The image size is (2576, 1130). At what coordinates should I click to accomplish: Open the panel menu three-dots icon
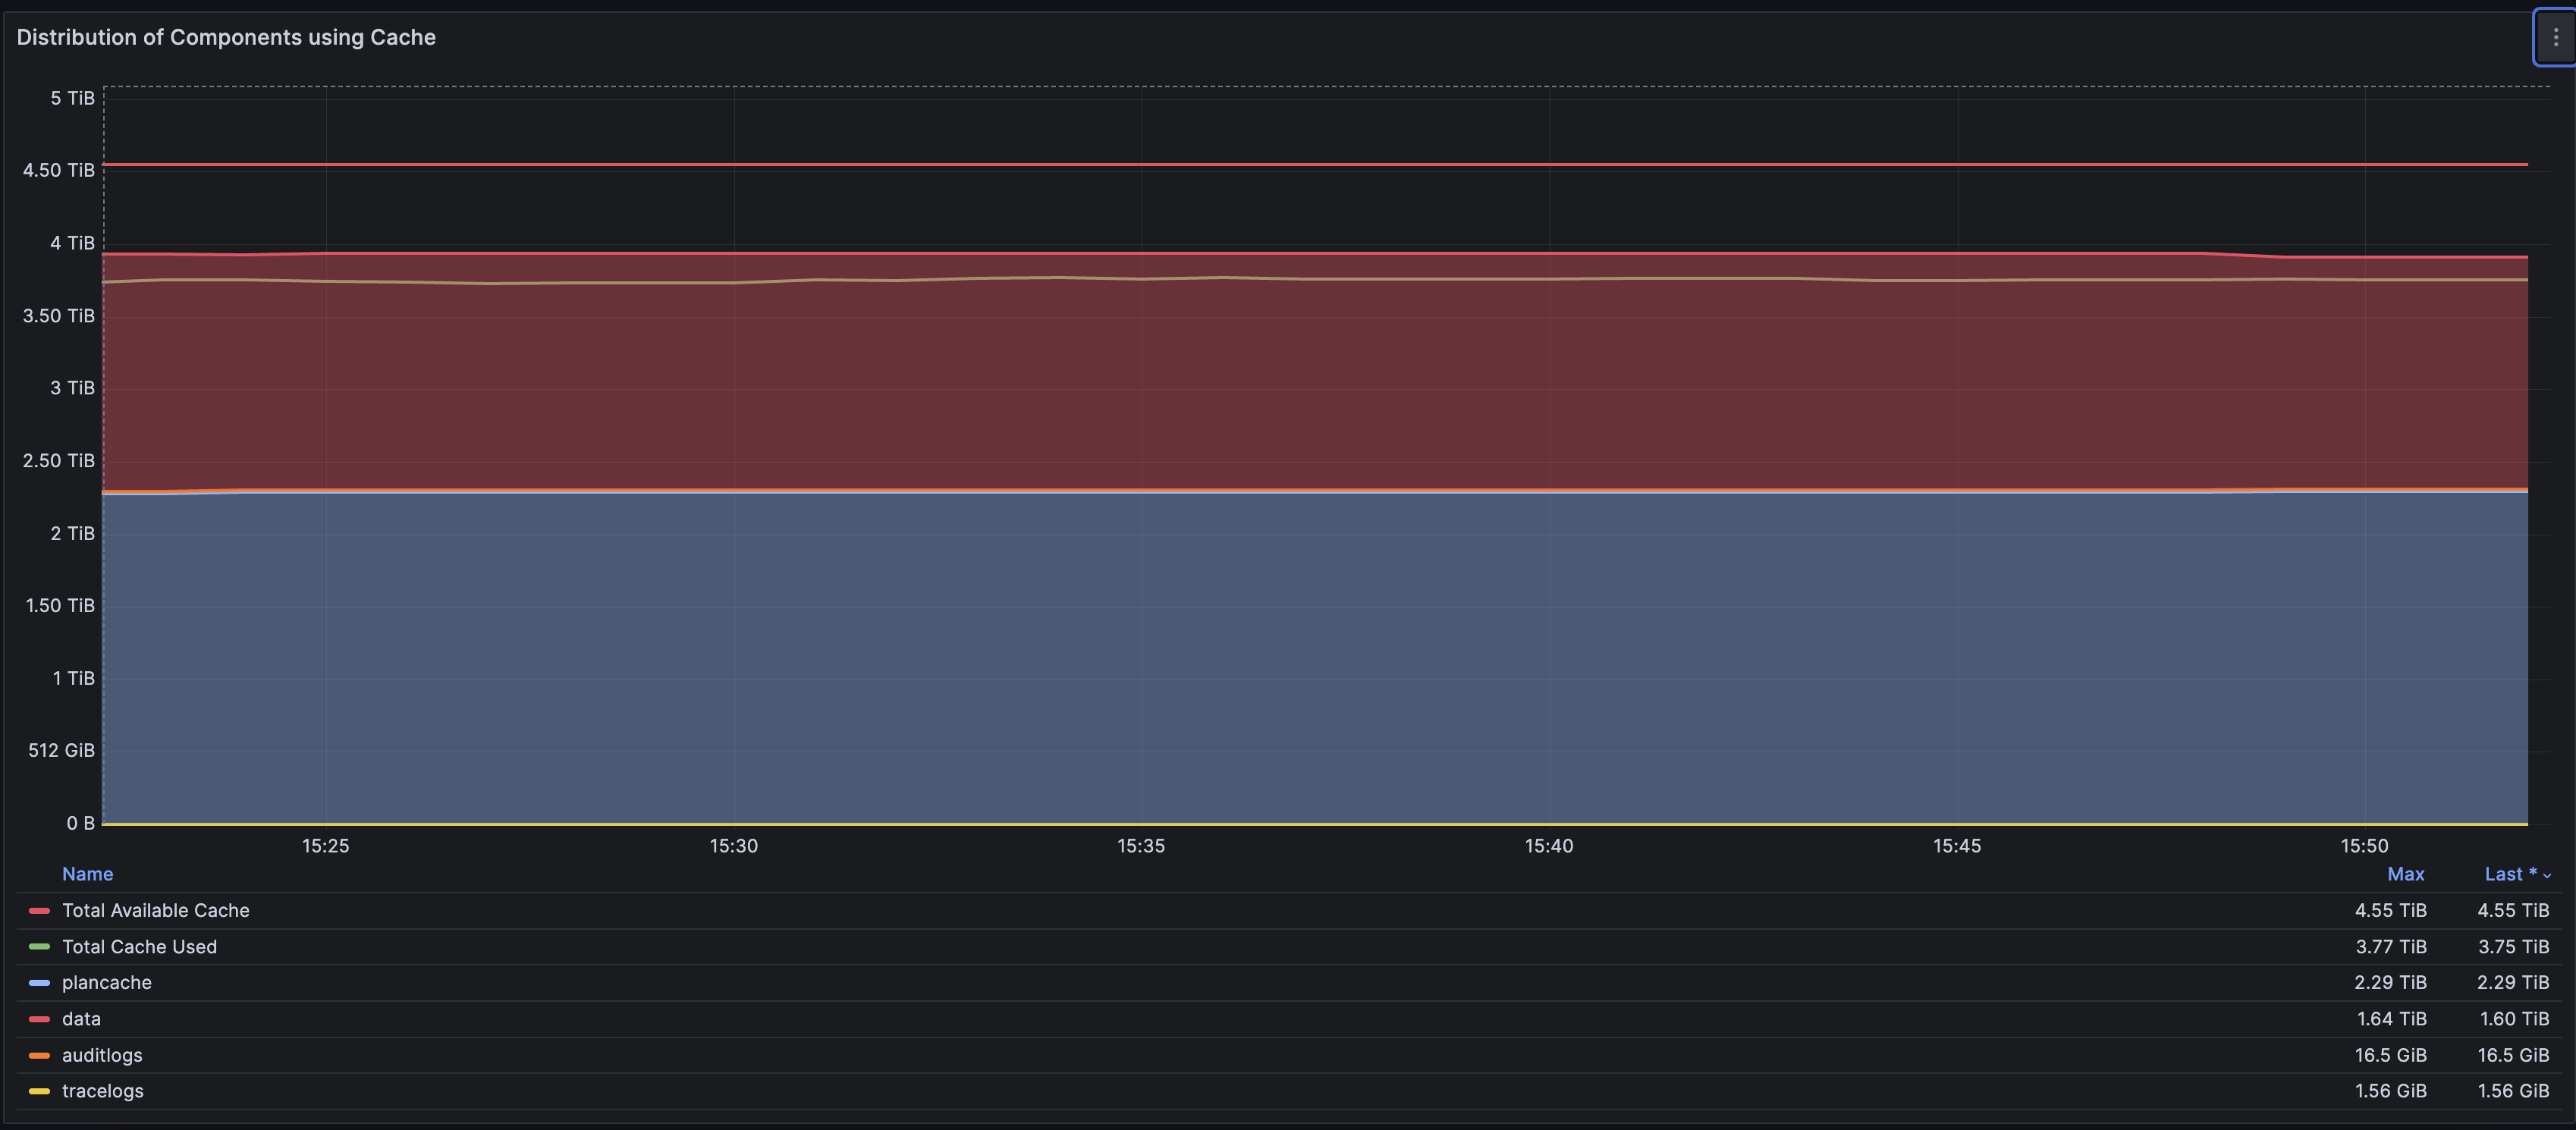[x=2555, y=37]
